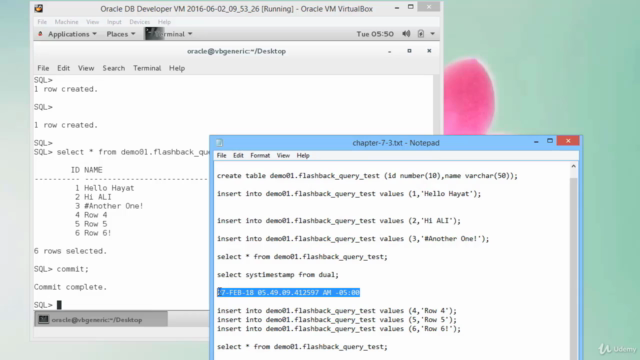This screenshot has width=640, height=360.
Task: Close the chapter-7-3.txt Notepad window
Action: (568, 141)
